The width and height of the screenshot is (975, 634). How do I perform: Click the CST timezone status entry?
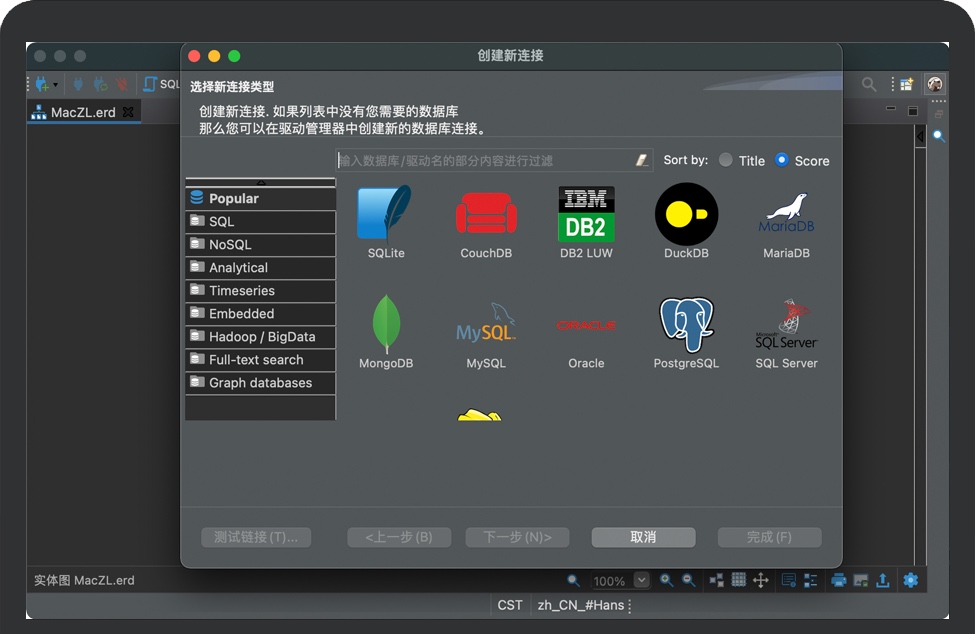point(510,605)
